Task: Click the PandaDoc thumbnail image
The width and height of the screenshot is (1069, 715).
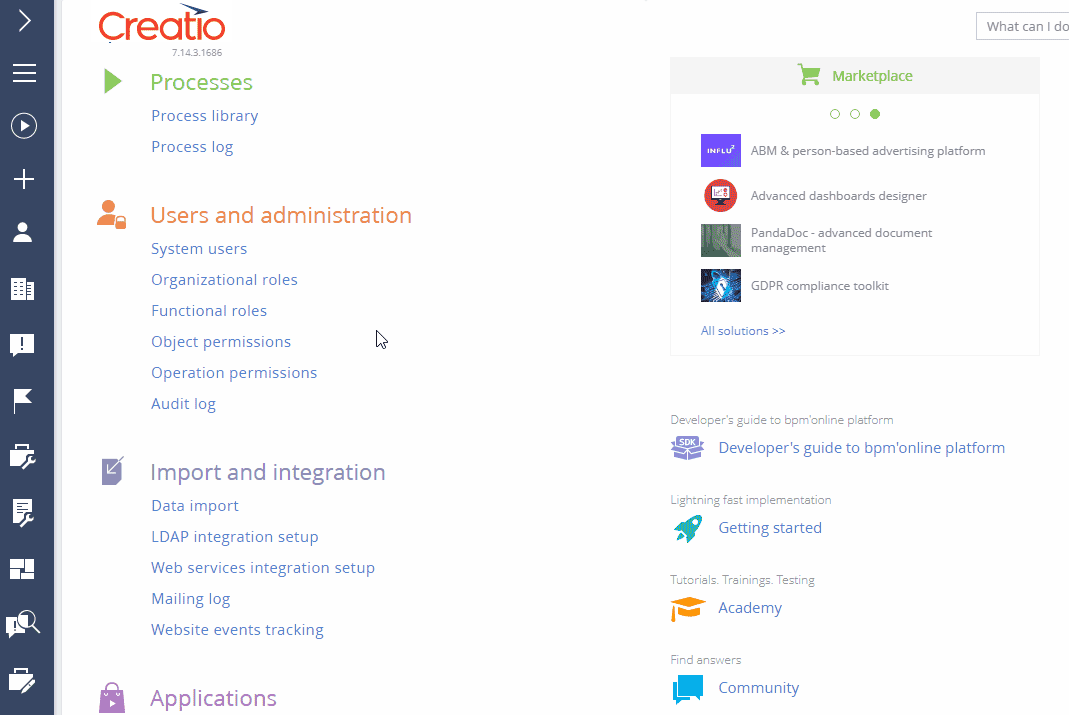Action: tap(721, 241)
